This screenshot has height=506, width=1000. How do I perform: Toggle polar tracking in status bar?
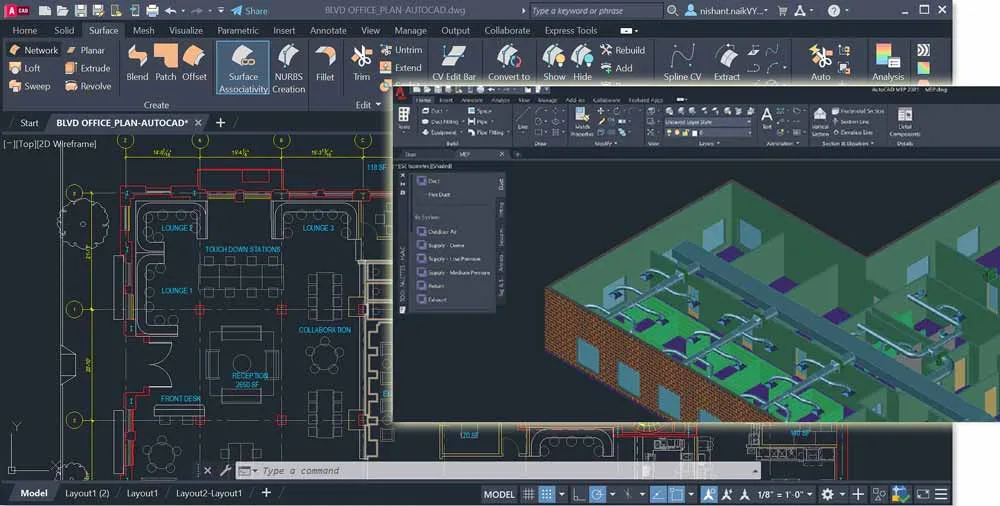(597, 494)
